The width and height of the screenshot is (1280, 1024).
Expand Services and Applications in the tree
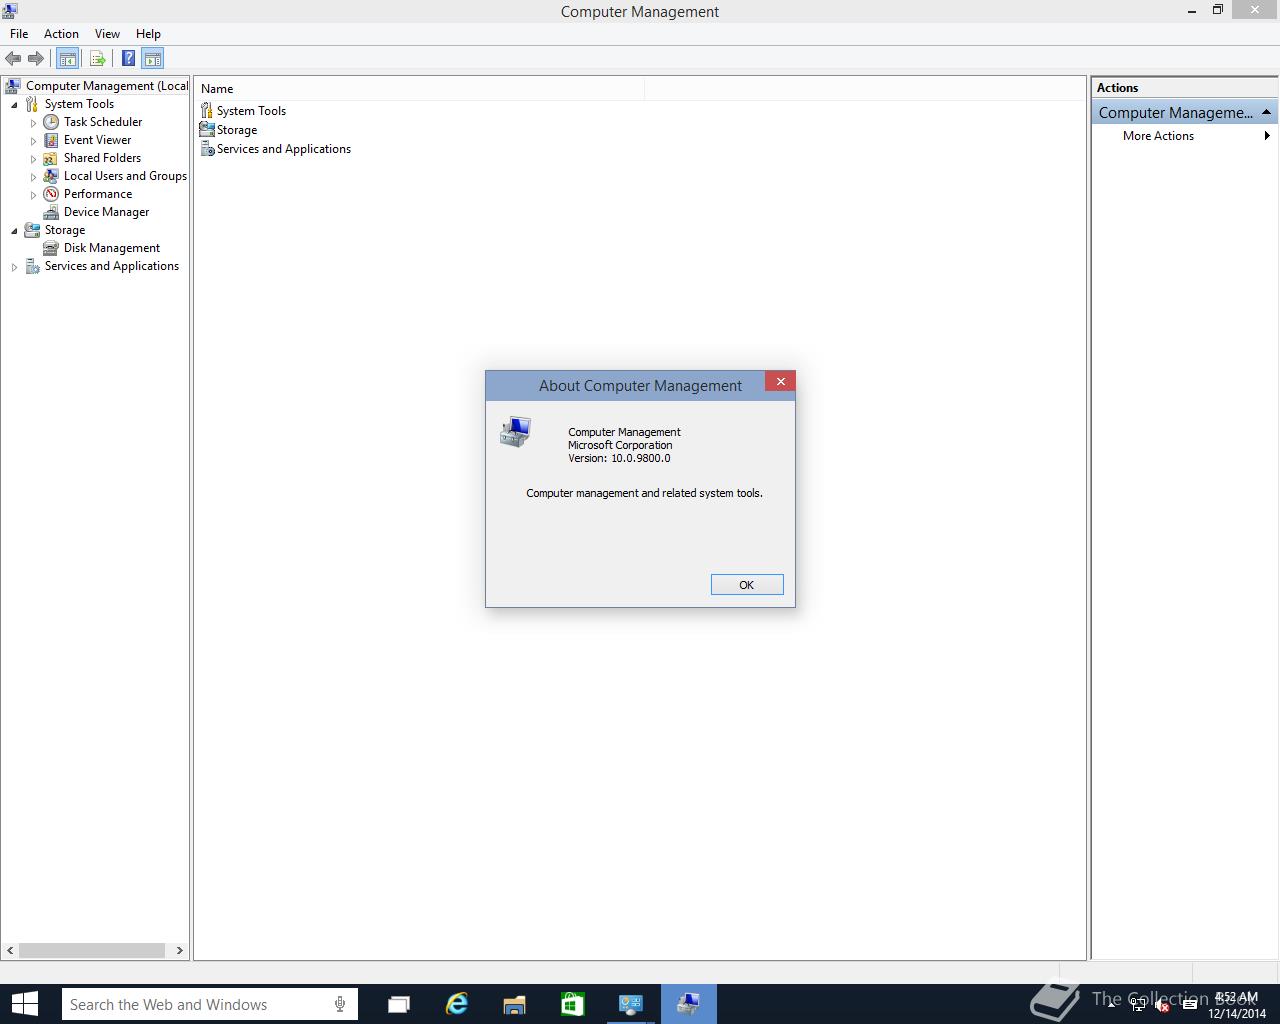click(x=14, y=267)
